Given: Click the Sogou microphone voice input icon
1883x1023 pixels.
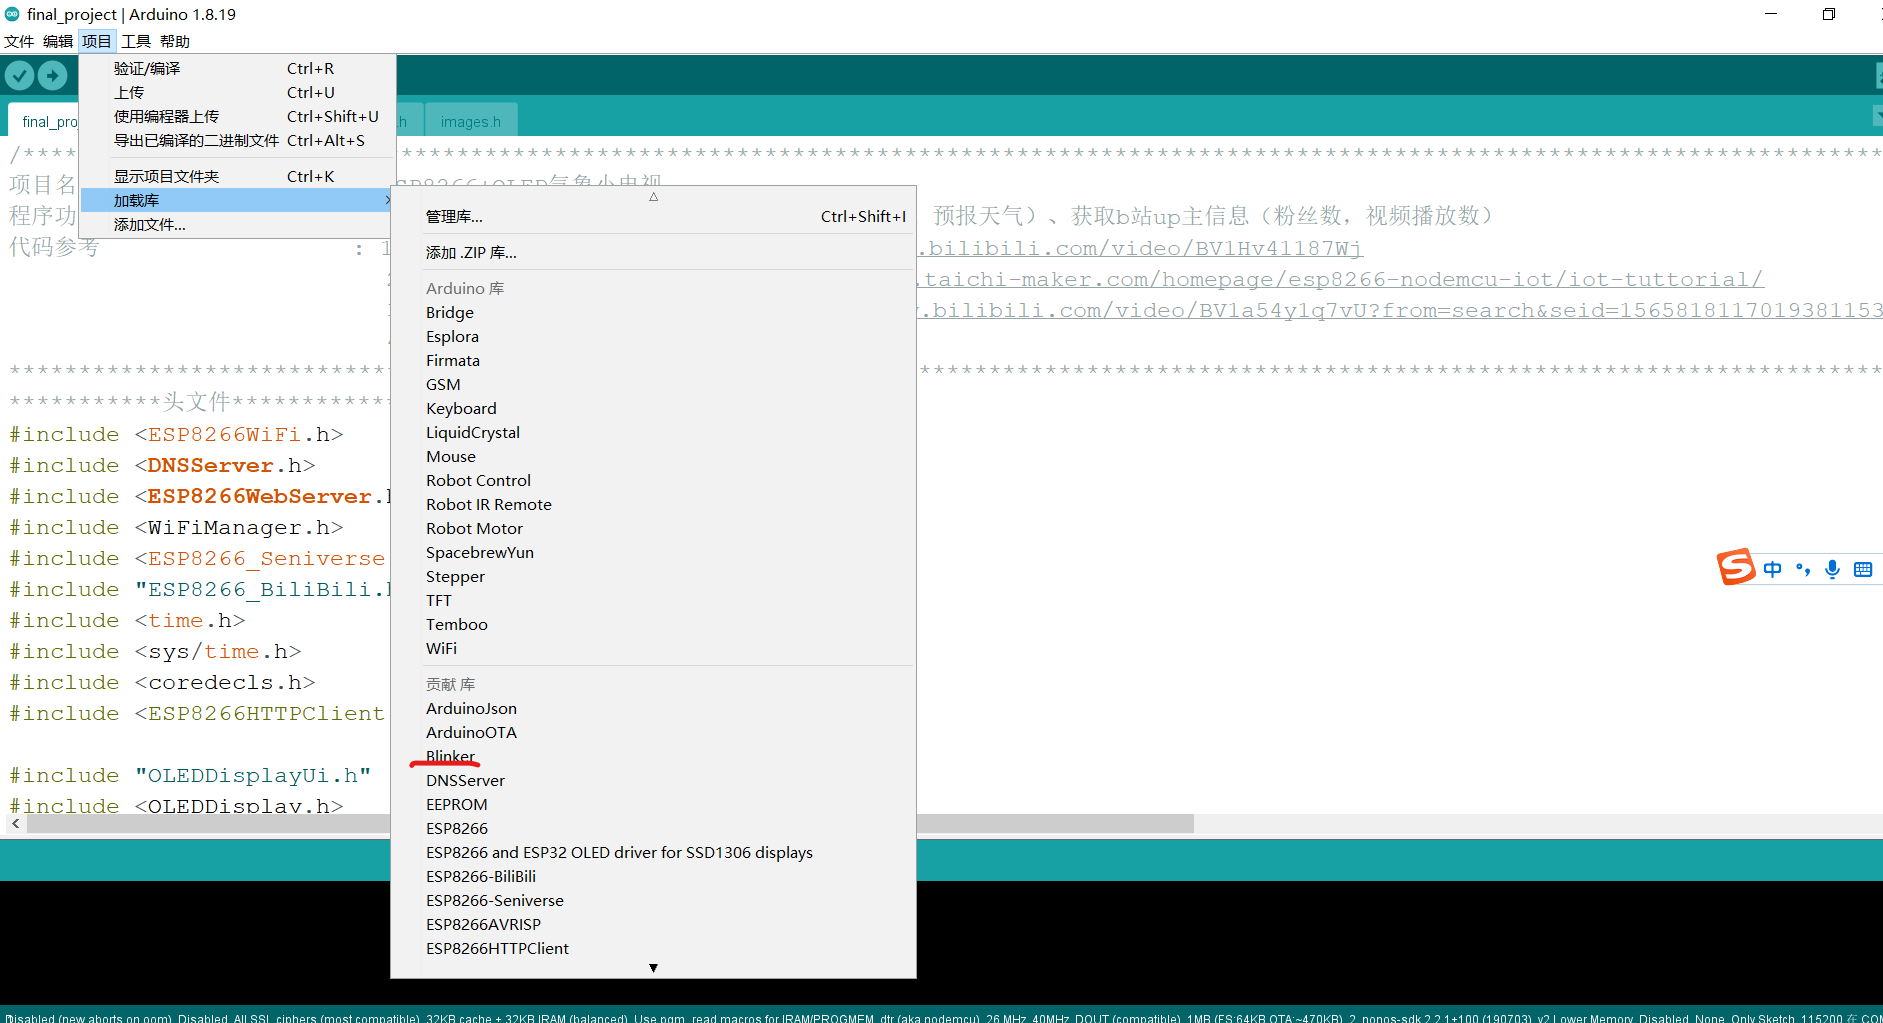Looking at the screenshot, I should 1832,569.
